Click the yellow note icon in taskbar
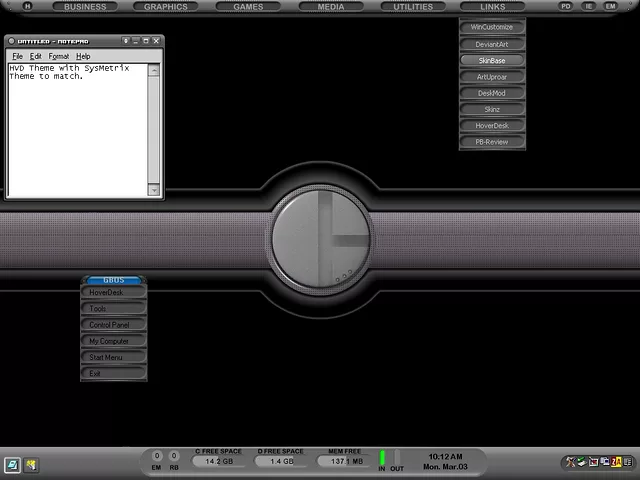This screenshot has width=640, height=480. [31, 464]
